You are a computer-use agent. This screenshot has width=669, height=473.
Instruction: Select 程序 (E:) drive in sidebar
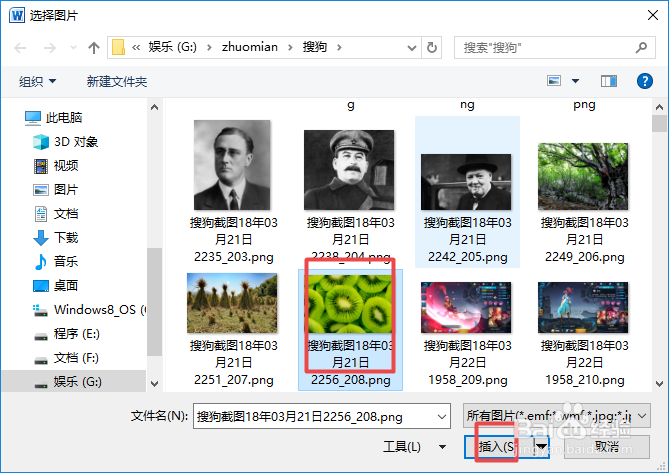point(67,334)
